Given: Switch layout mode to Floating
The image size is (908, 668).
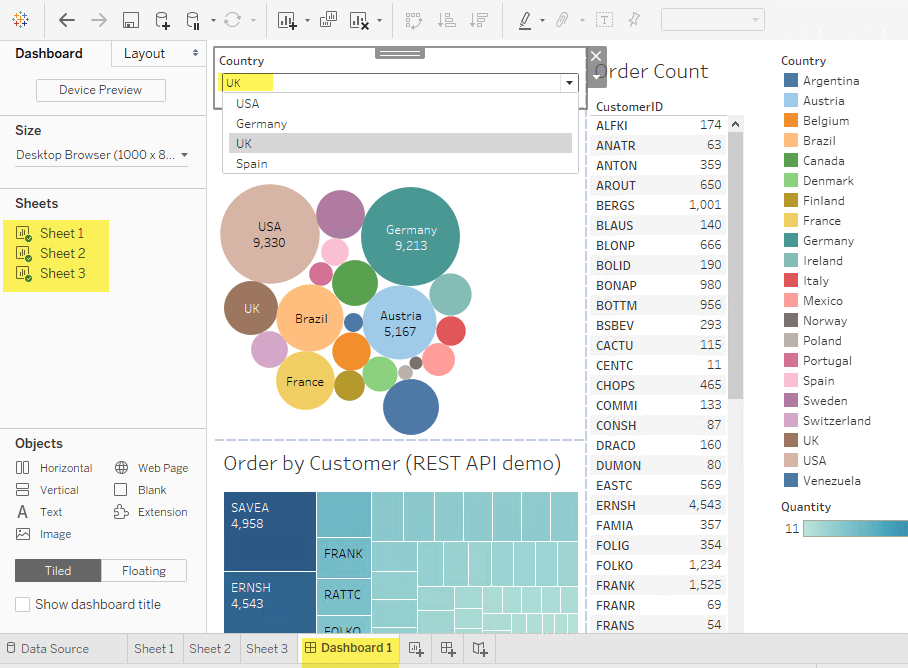Looking at the screenshot, I should (x=143, y=570).
